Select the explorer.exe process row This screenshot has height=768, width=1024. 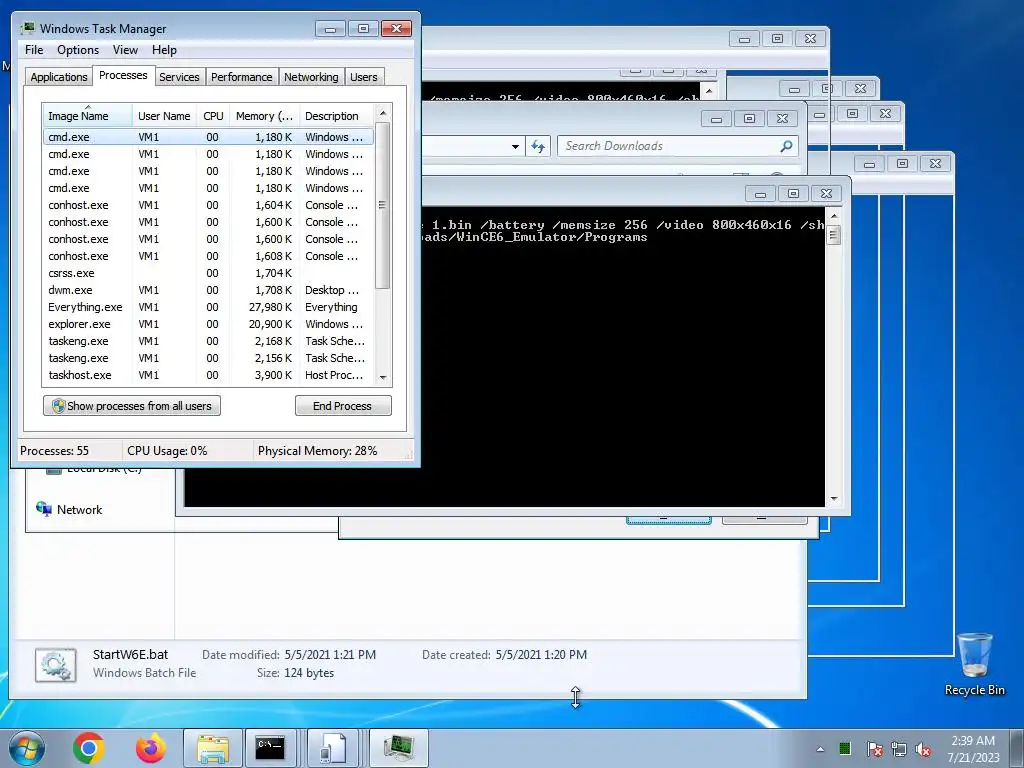[208, 324]
